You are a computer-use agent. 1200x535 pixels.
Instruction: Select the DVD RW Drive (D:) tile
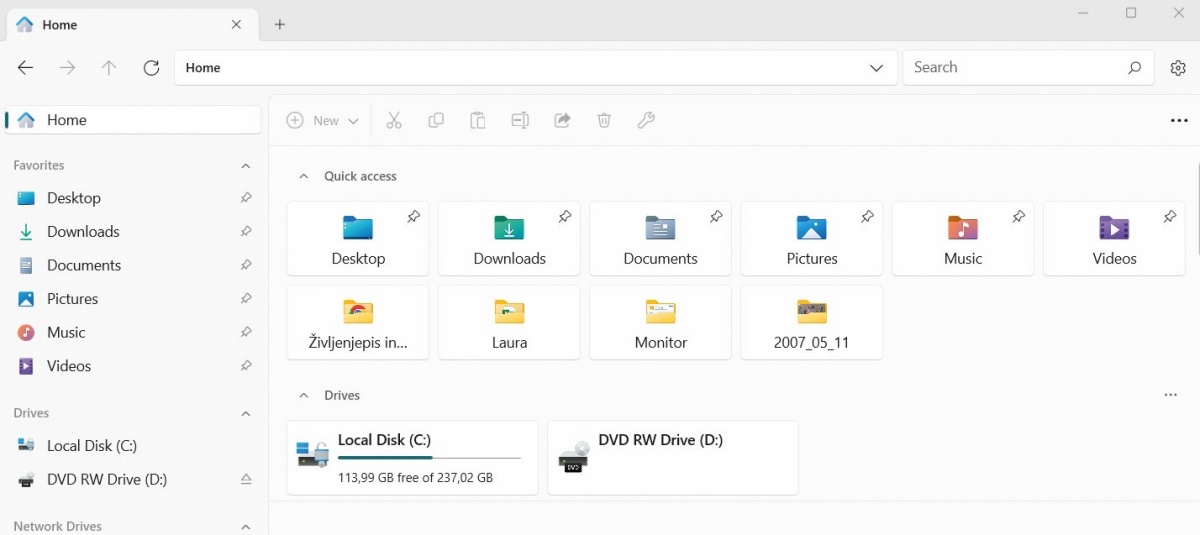coord(673,458)
